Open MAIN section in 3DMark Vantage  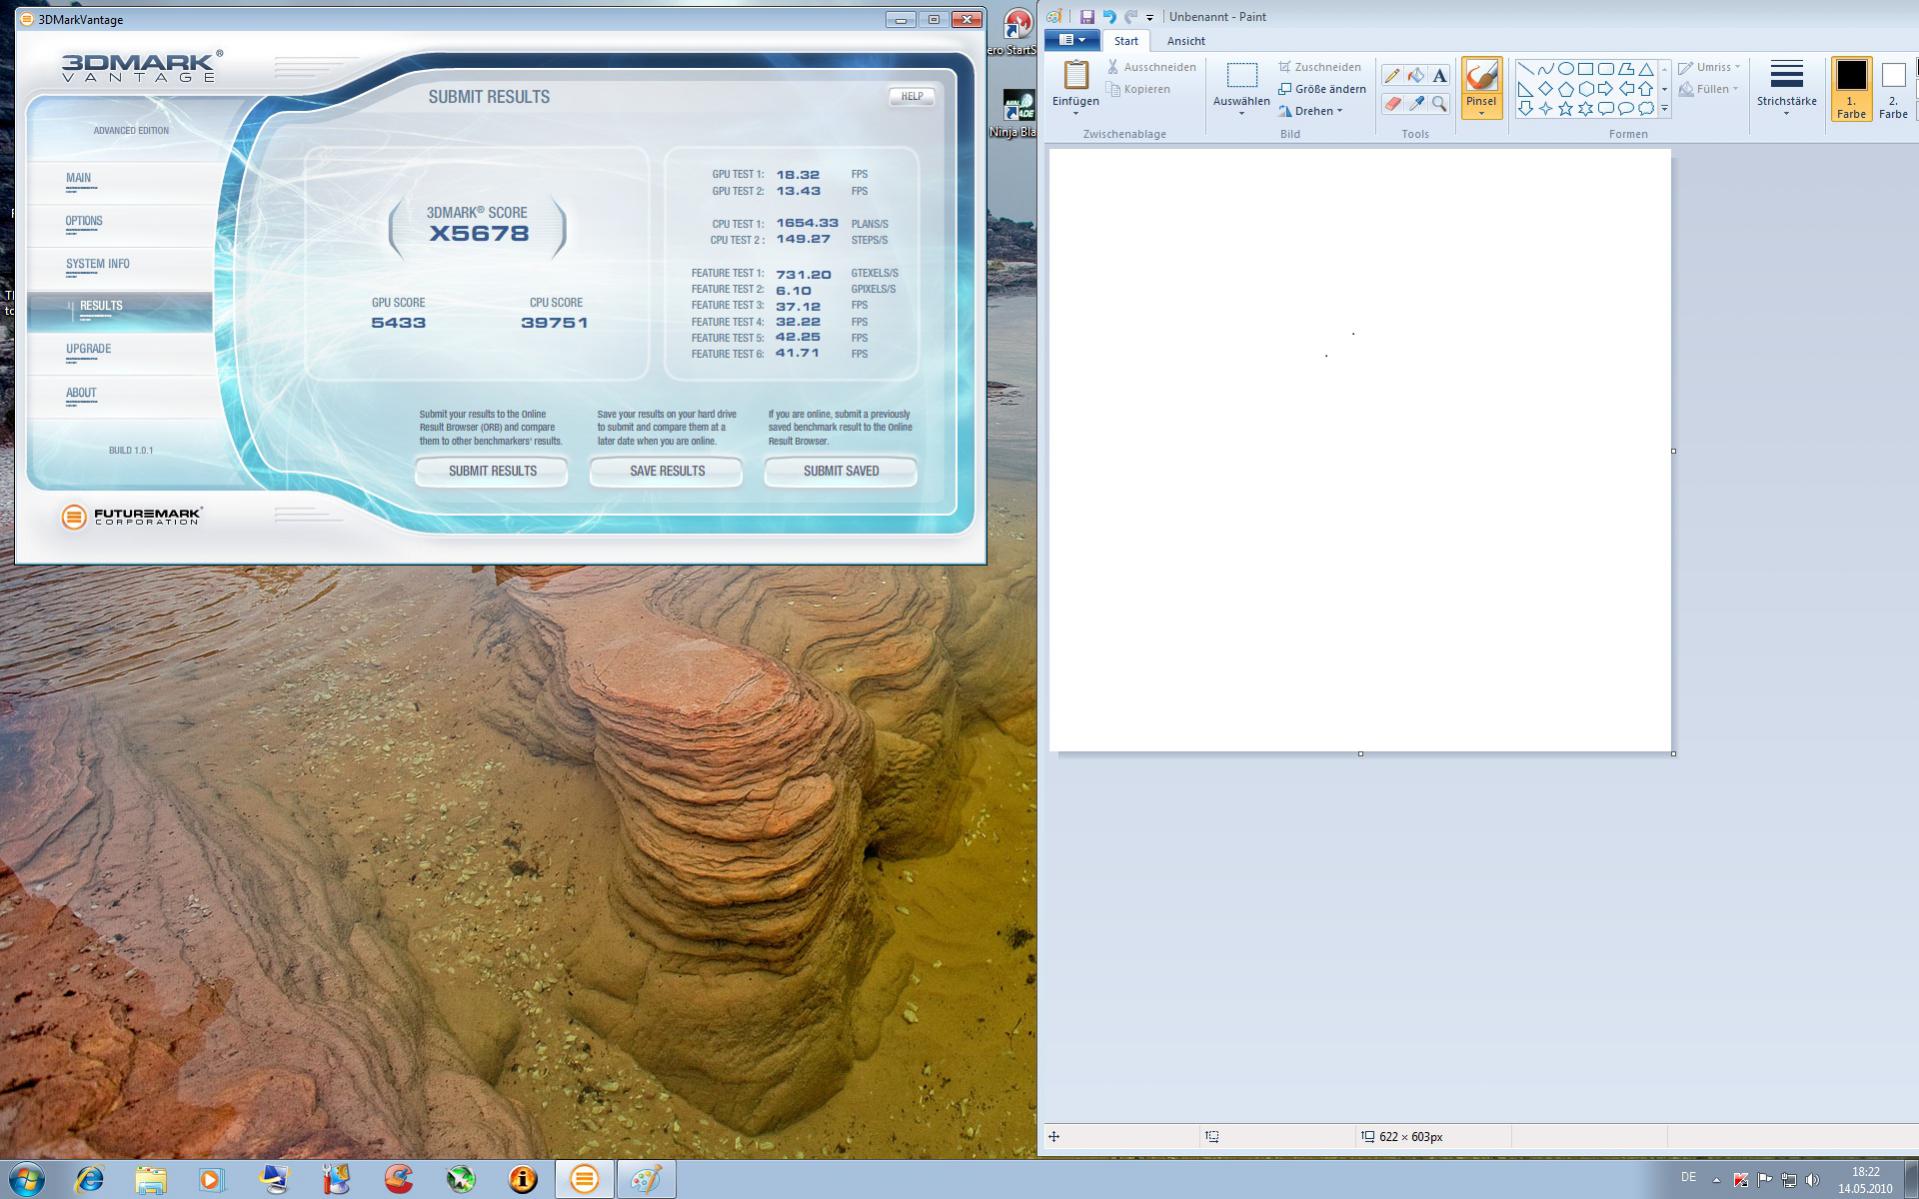[121, 180]
